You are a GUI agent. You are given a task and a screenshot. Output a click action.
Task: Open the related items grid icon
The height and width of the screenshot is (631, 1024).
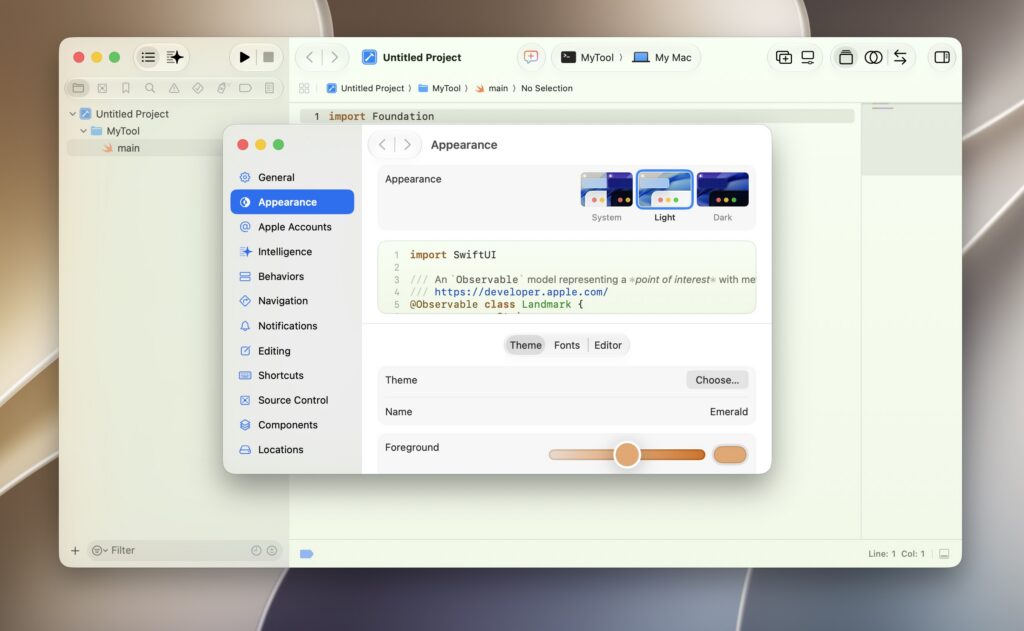[x=304, y=88]
